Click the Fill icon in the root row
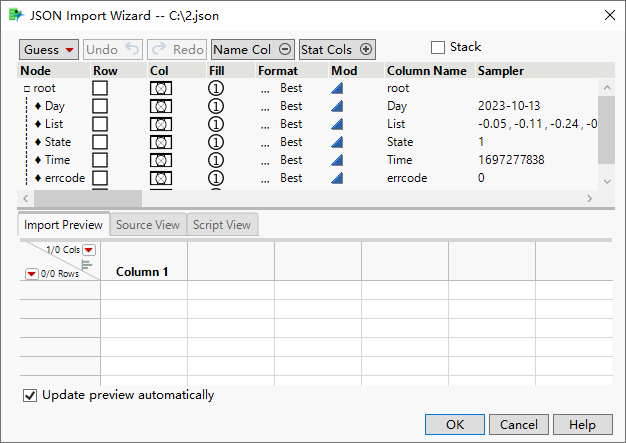The width and height of the screenshot is (626, 443). pyautogui.click(x=216, y=88)
